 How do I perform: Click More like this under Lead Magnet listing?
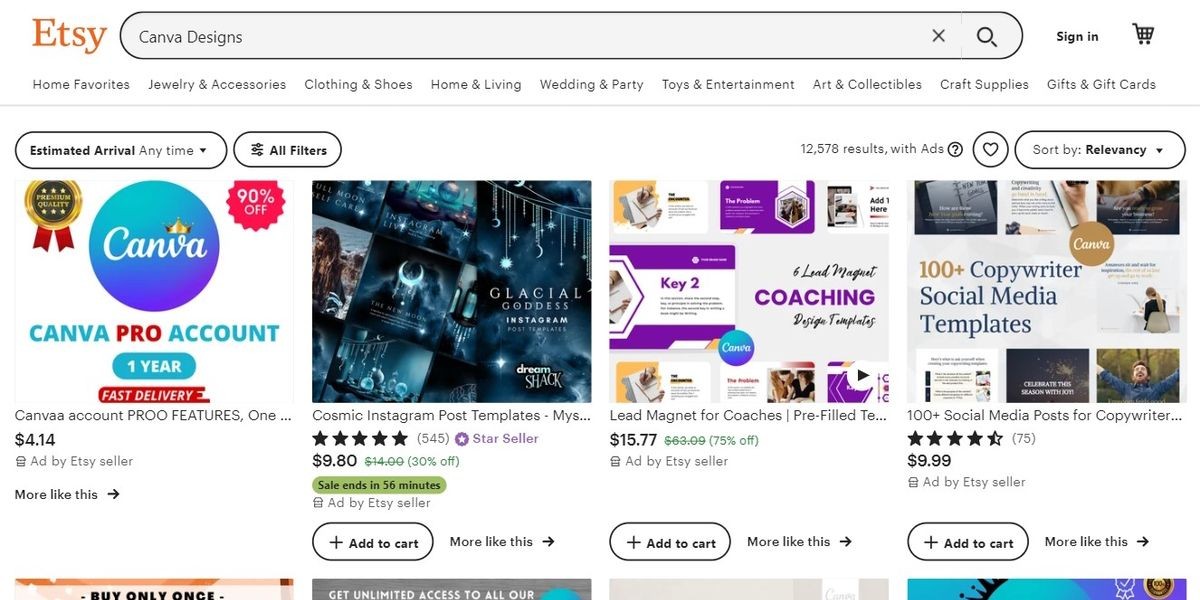pyautogui.click(x=799, y=542)
